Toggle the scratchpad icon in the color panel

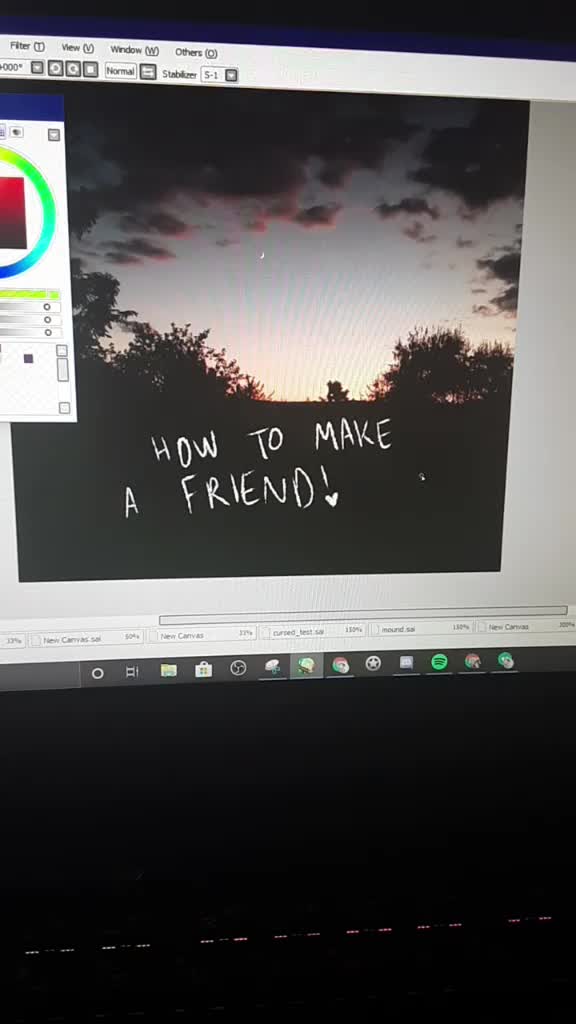(16, 133)
